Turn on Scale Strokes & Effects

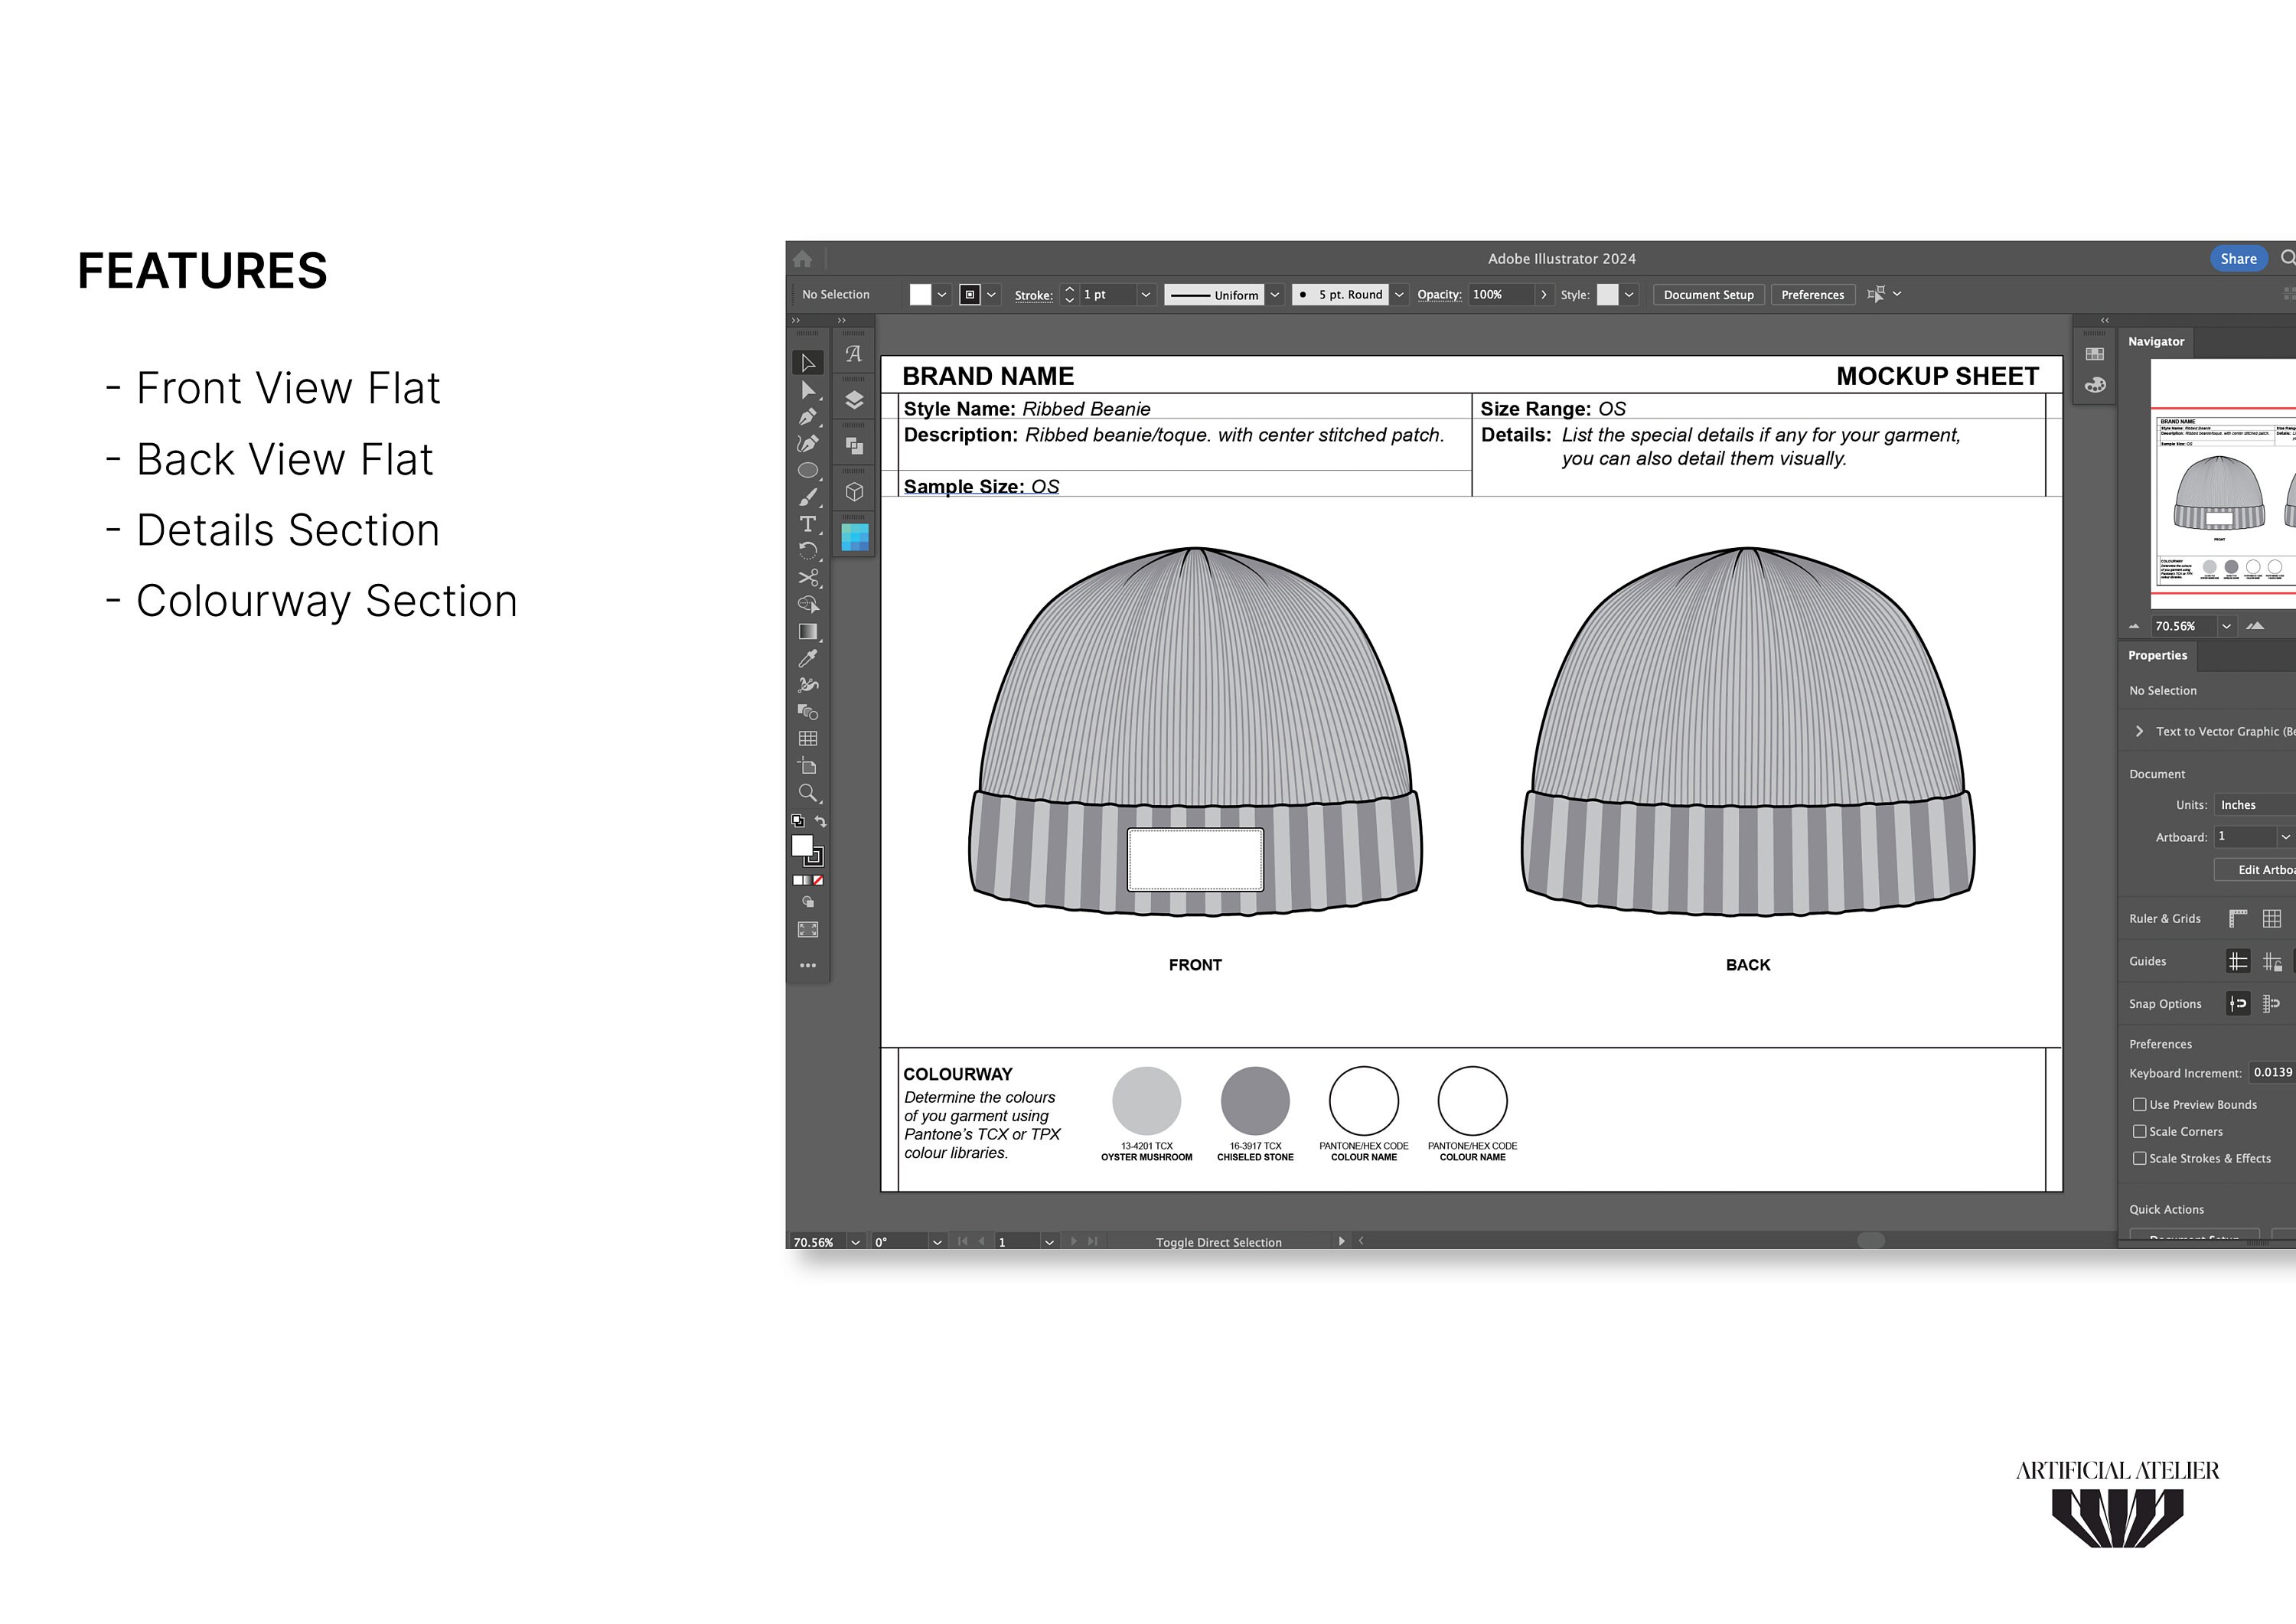click(x=2140, y=1158)
